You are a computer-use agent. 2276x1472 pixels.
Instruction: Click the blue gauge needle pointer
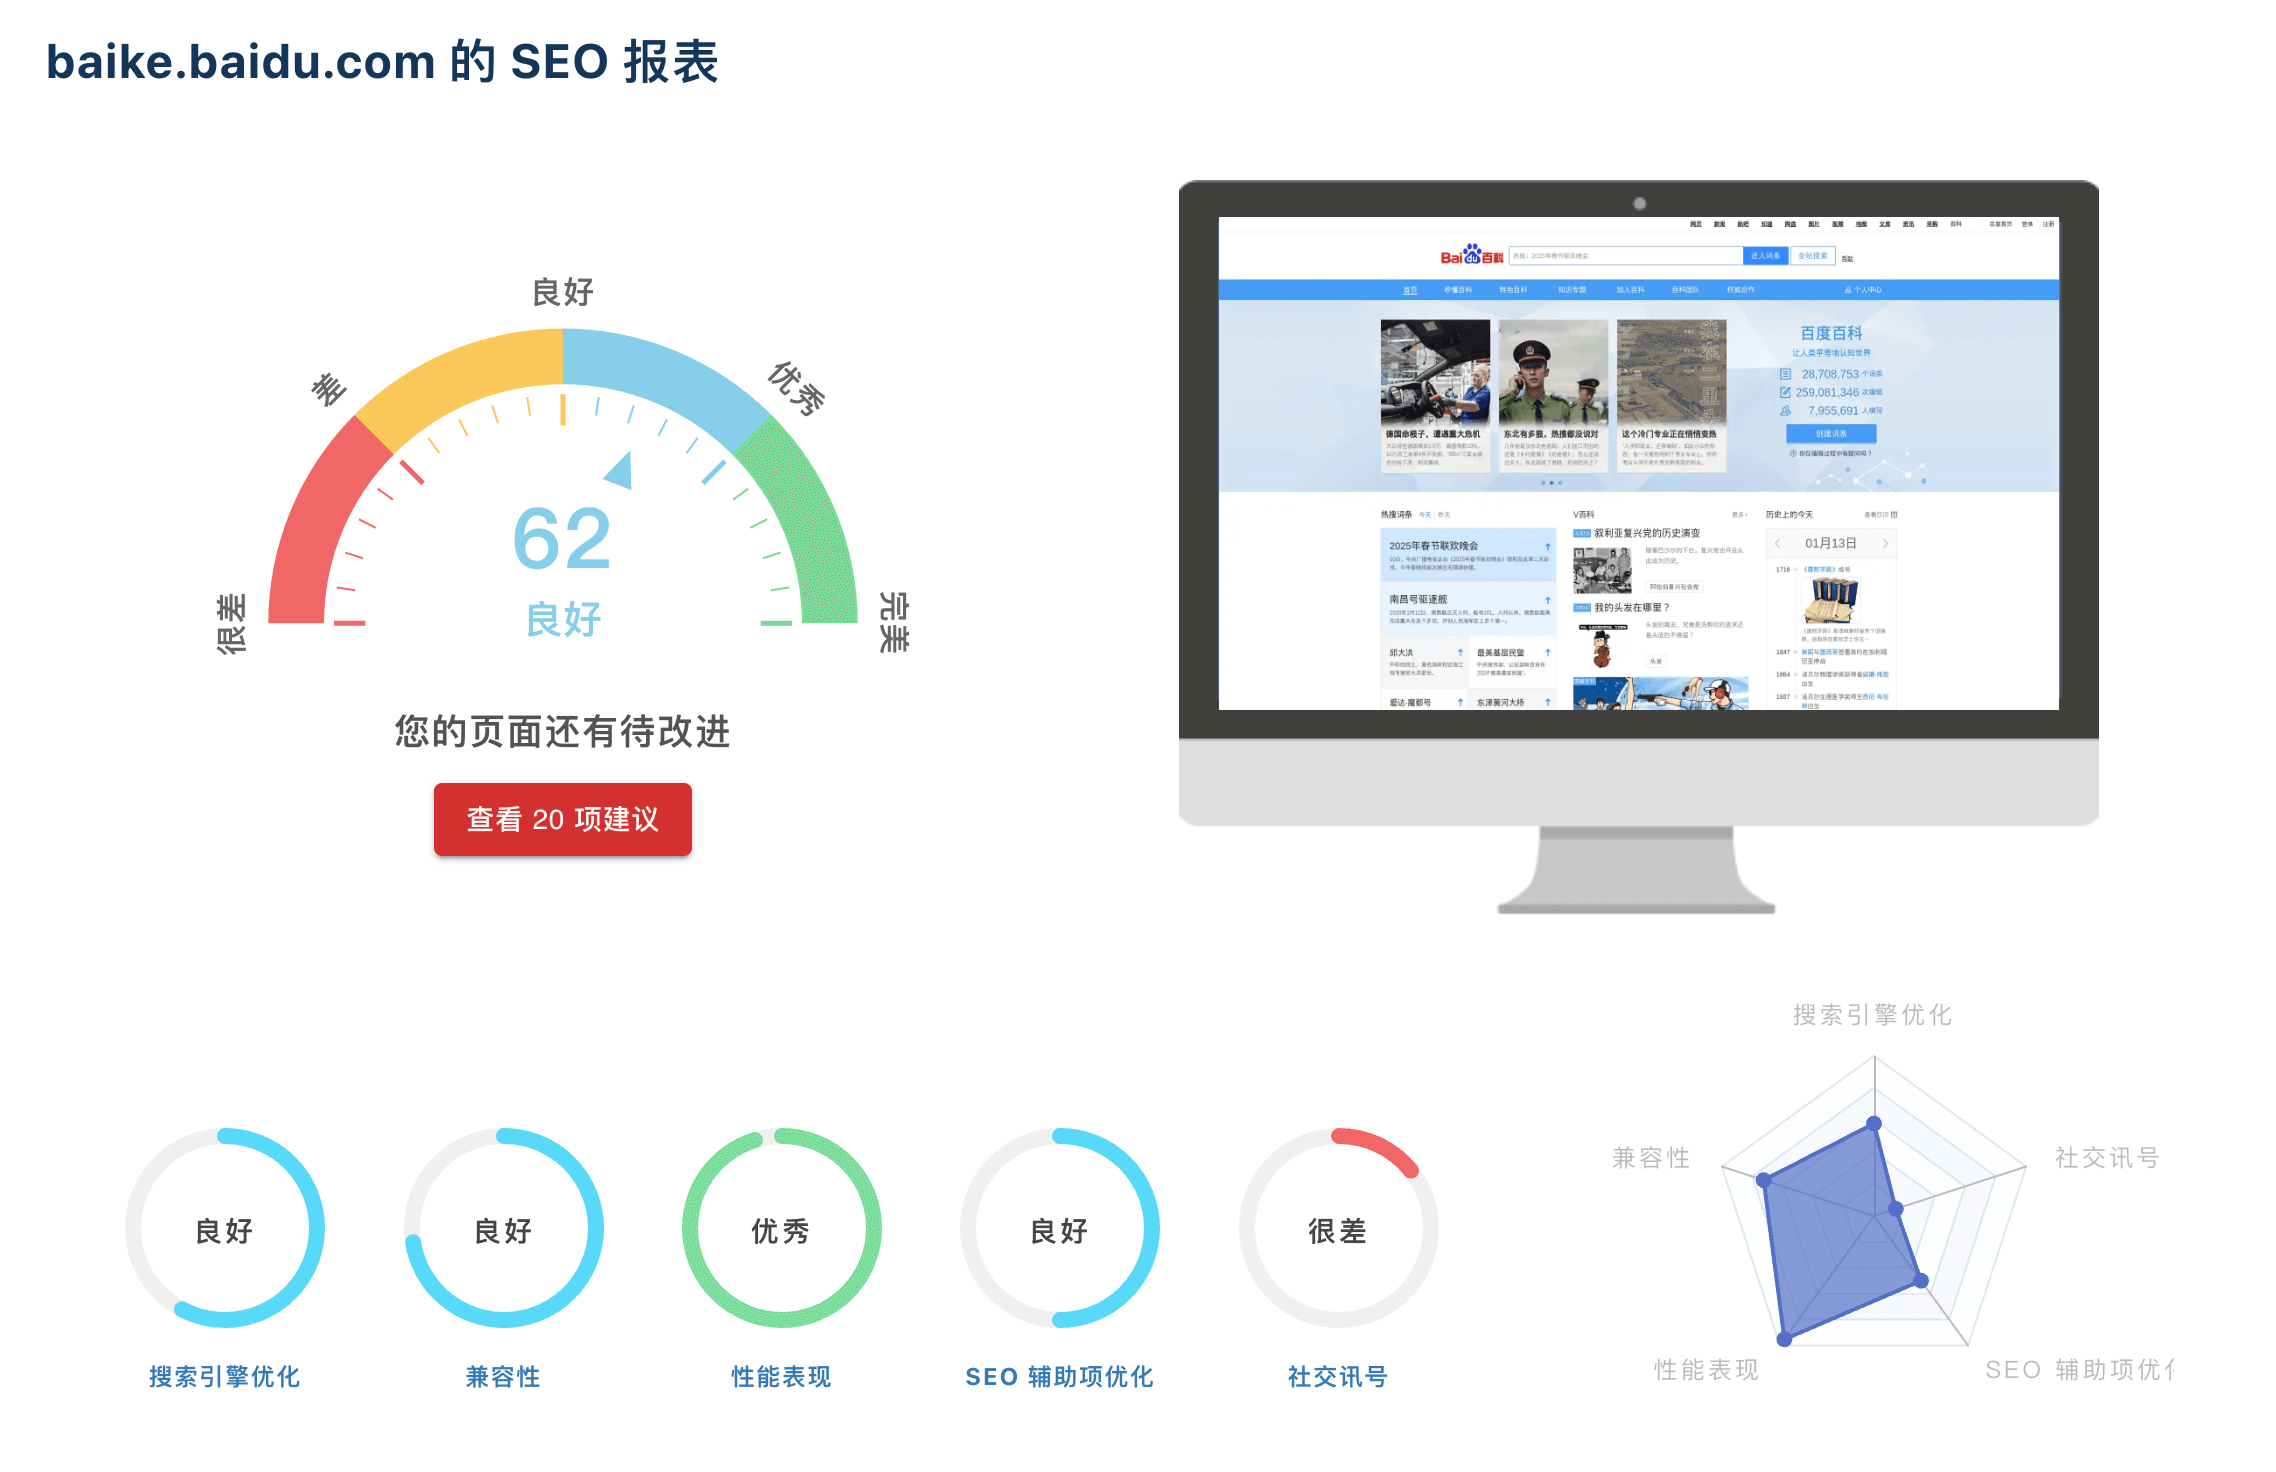click(620, 472)
